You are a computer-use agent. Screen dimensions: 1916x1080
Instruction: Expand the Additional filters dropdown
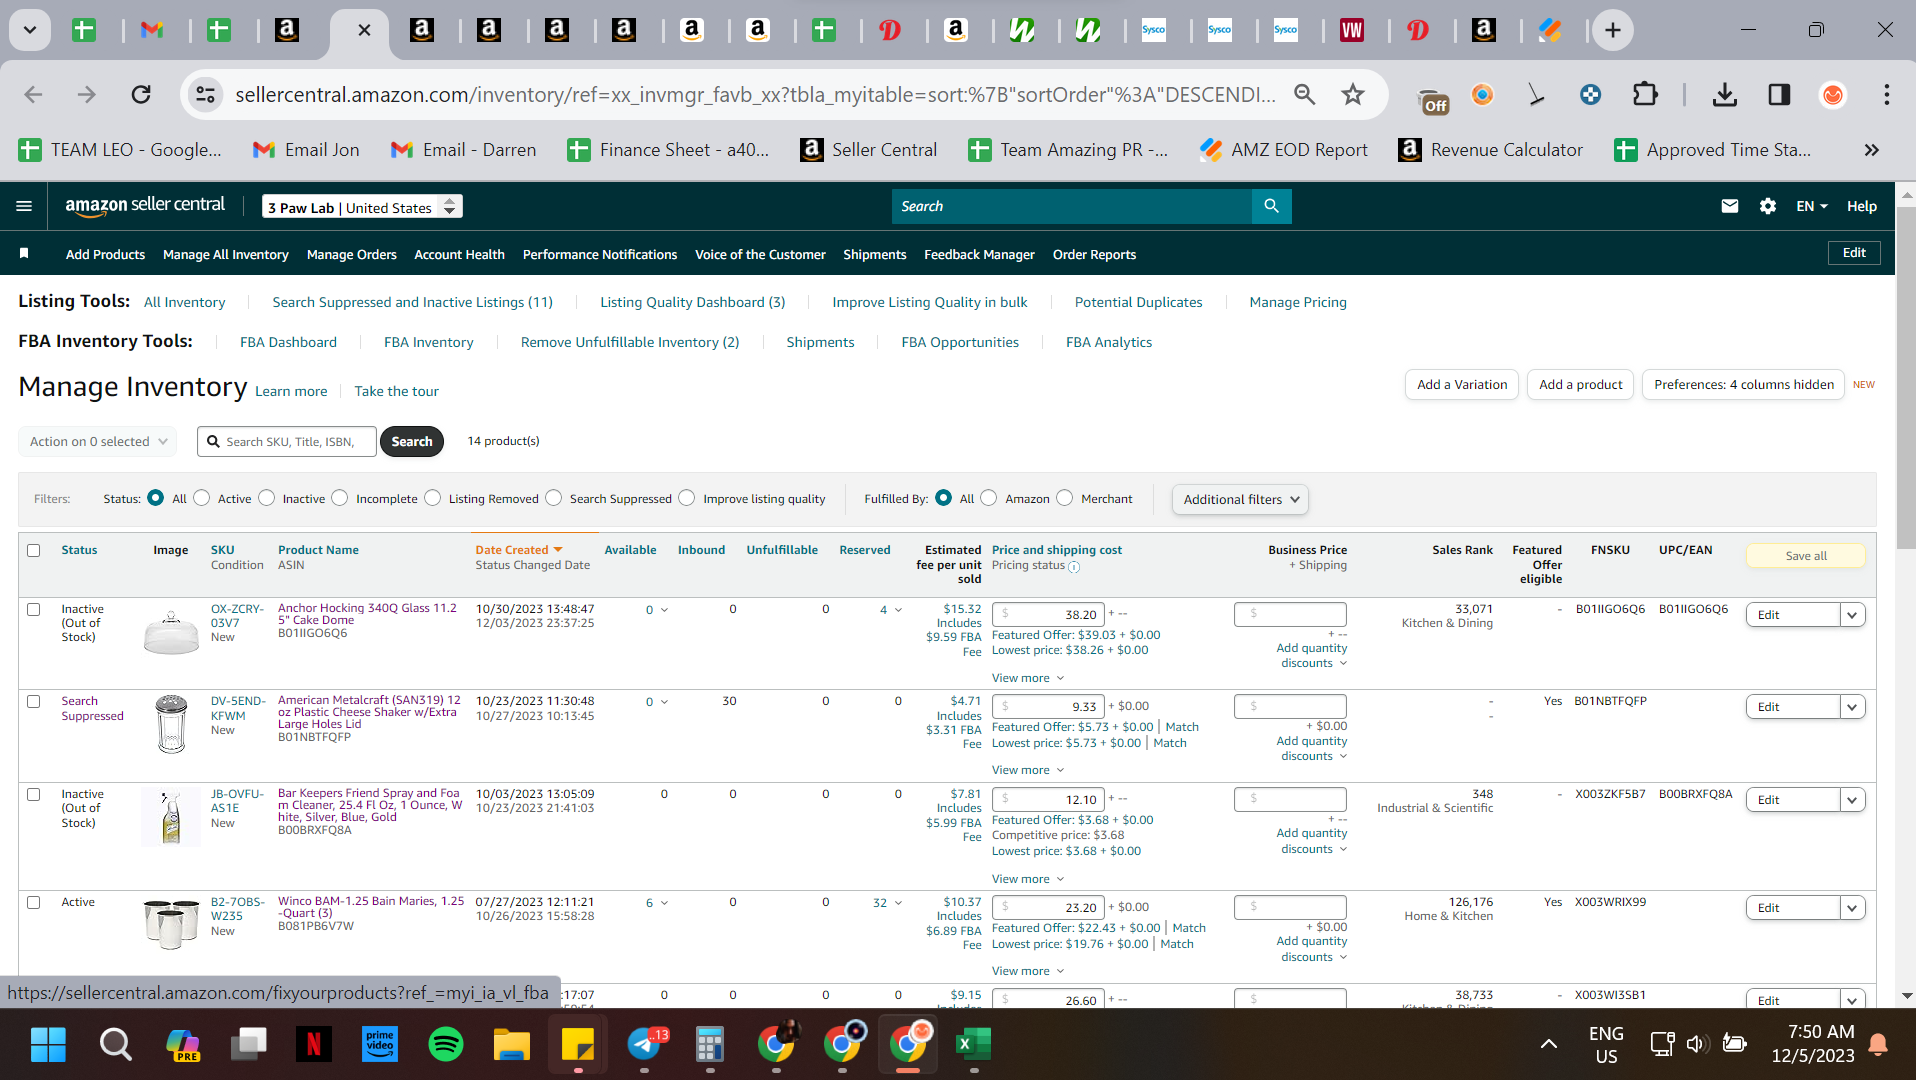pos(1240,499)
